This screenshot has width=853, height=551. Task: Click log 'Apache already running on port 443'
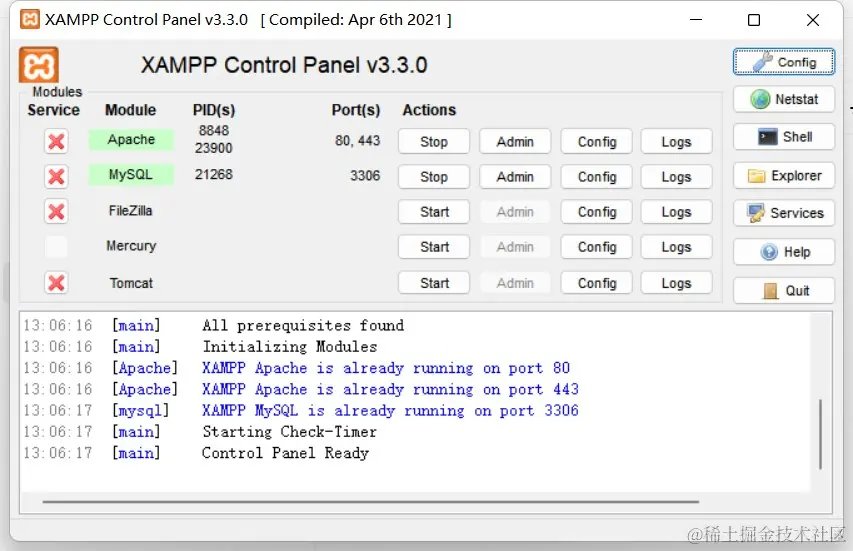tap(390, 389)
